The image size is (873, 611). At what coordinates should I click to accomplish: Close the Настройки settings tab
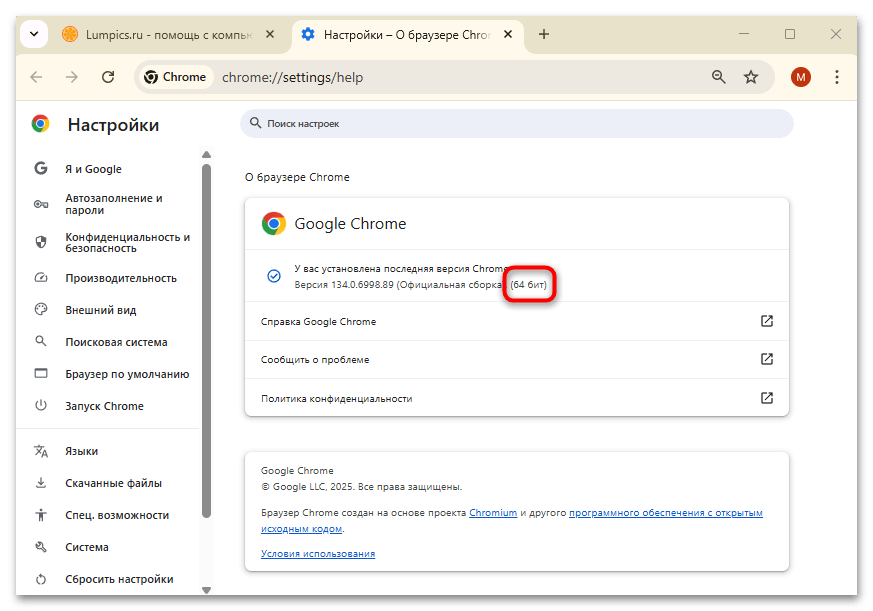[508, 35]
